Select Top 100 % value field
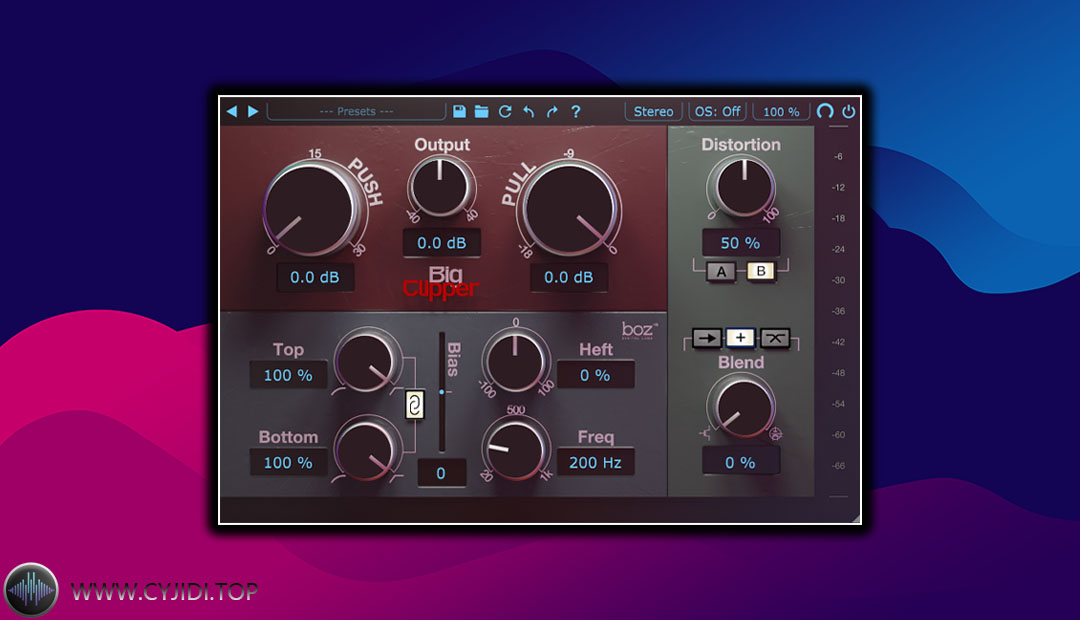The image size is (1080, 620). pyautogui.click(x=288, y=375)
